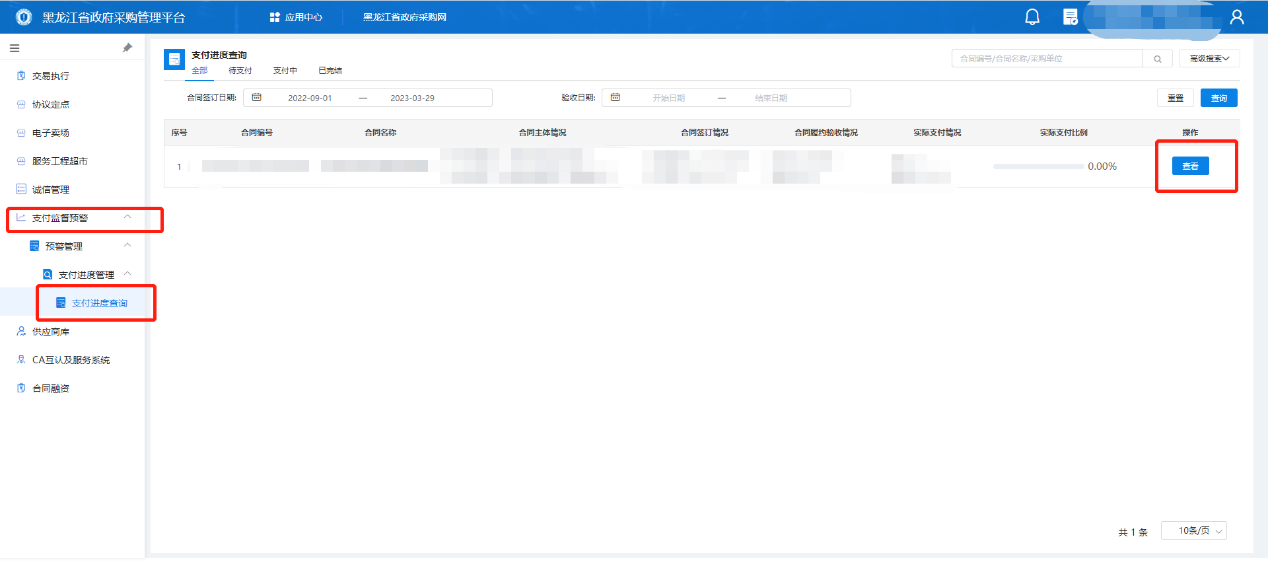The height and width of the screenshot is (572, 1268).
Task: Click the 0.00% payment progress bar
Action: click(x=1038, y=166)
